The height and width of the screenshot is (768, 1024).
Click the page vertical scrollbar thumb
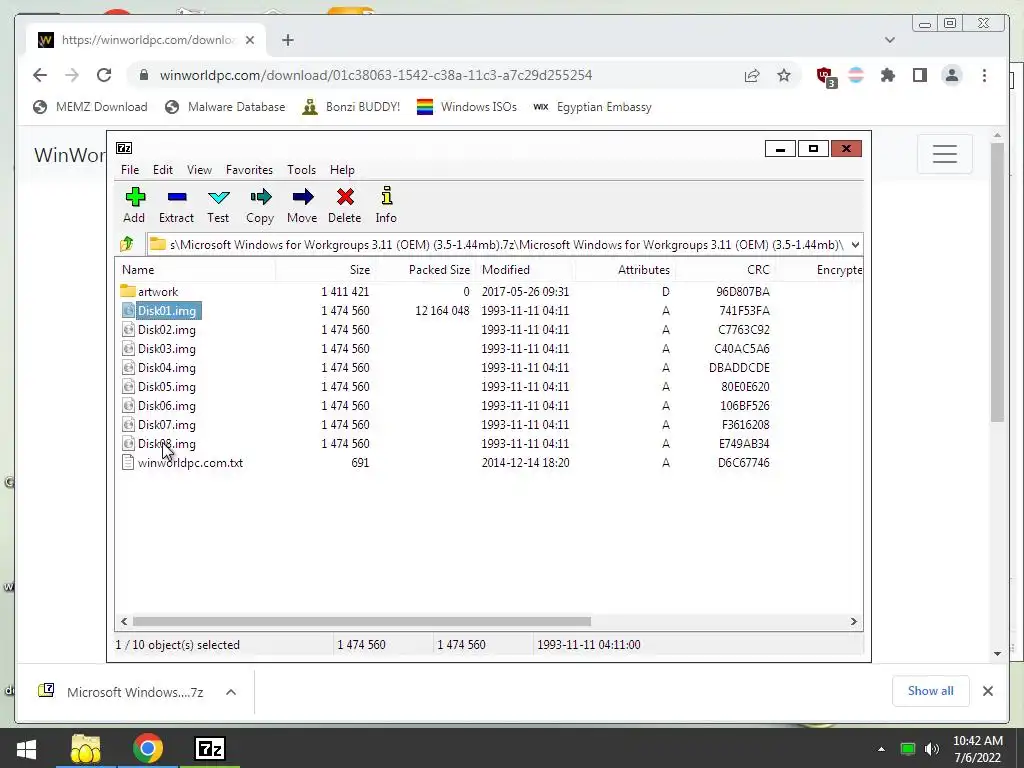tap(997, 282)
